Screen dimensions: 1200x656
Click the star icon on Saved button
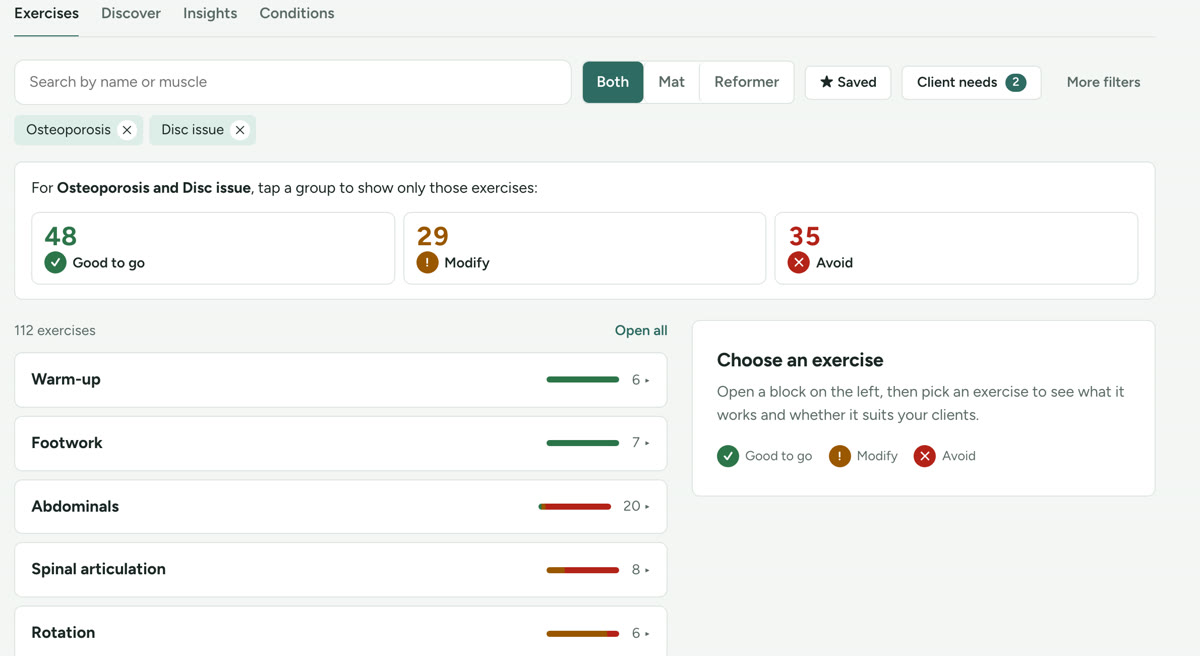click(826, 82)
